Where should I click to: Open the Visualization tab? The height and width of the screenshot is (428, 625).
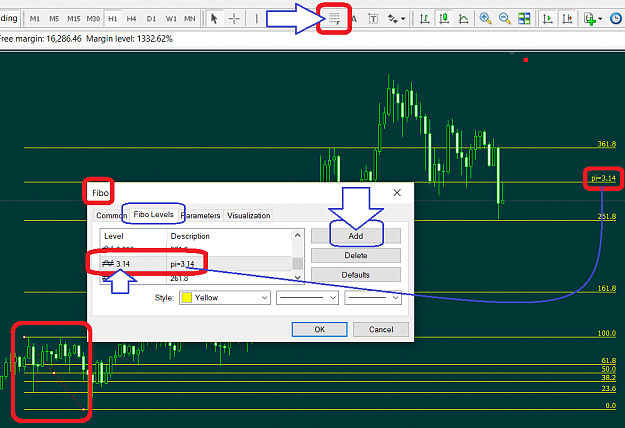click(x=248, y=215)
